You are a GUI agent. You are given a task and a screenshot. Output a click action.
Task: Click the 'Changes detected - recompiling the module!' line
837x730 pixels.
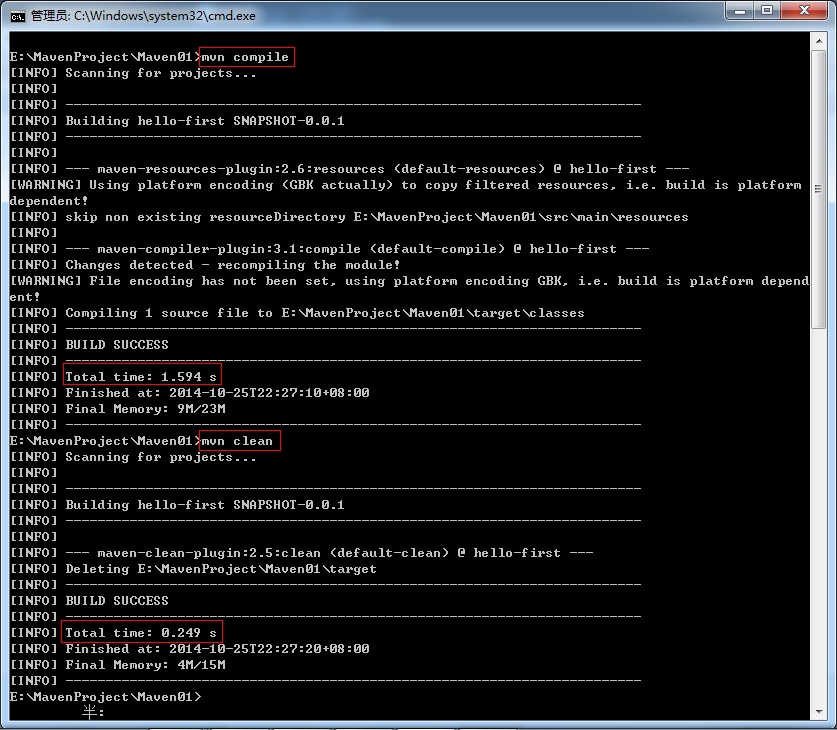[206, 265]
